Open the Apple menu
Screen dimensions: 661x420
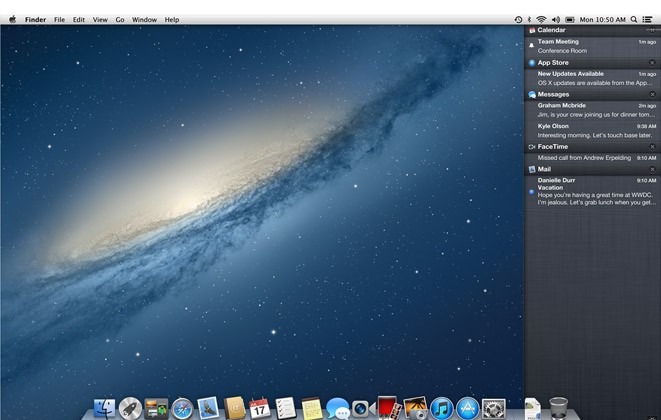(x=12, y=19)
